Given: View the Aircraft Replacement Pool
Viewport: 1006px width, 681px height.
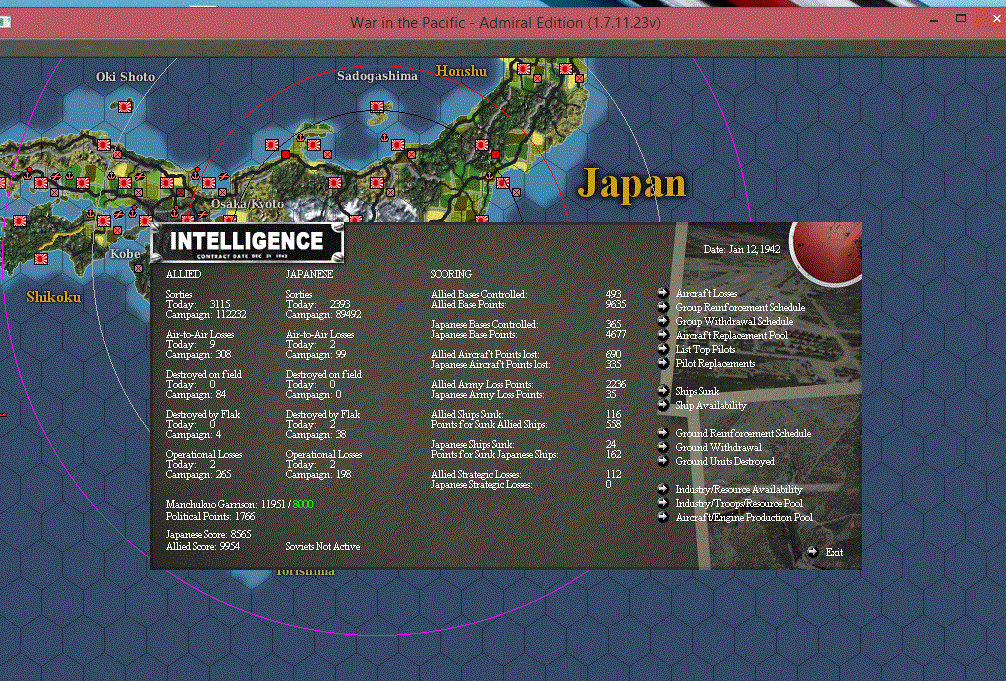Looking at the screenshot, I should (731, 336).
